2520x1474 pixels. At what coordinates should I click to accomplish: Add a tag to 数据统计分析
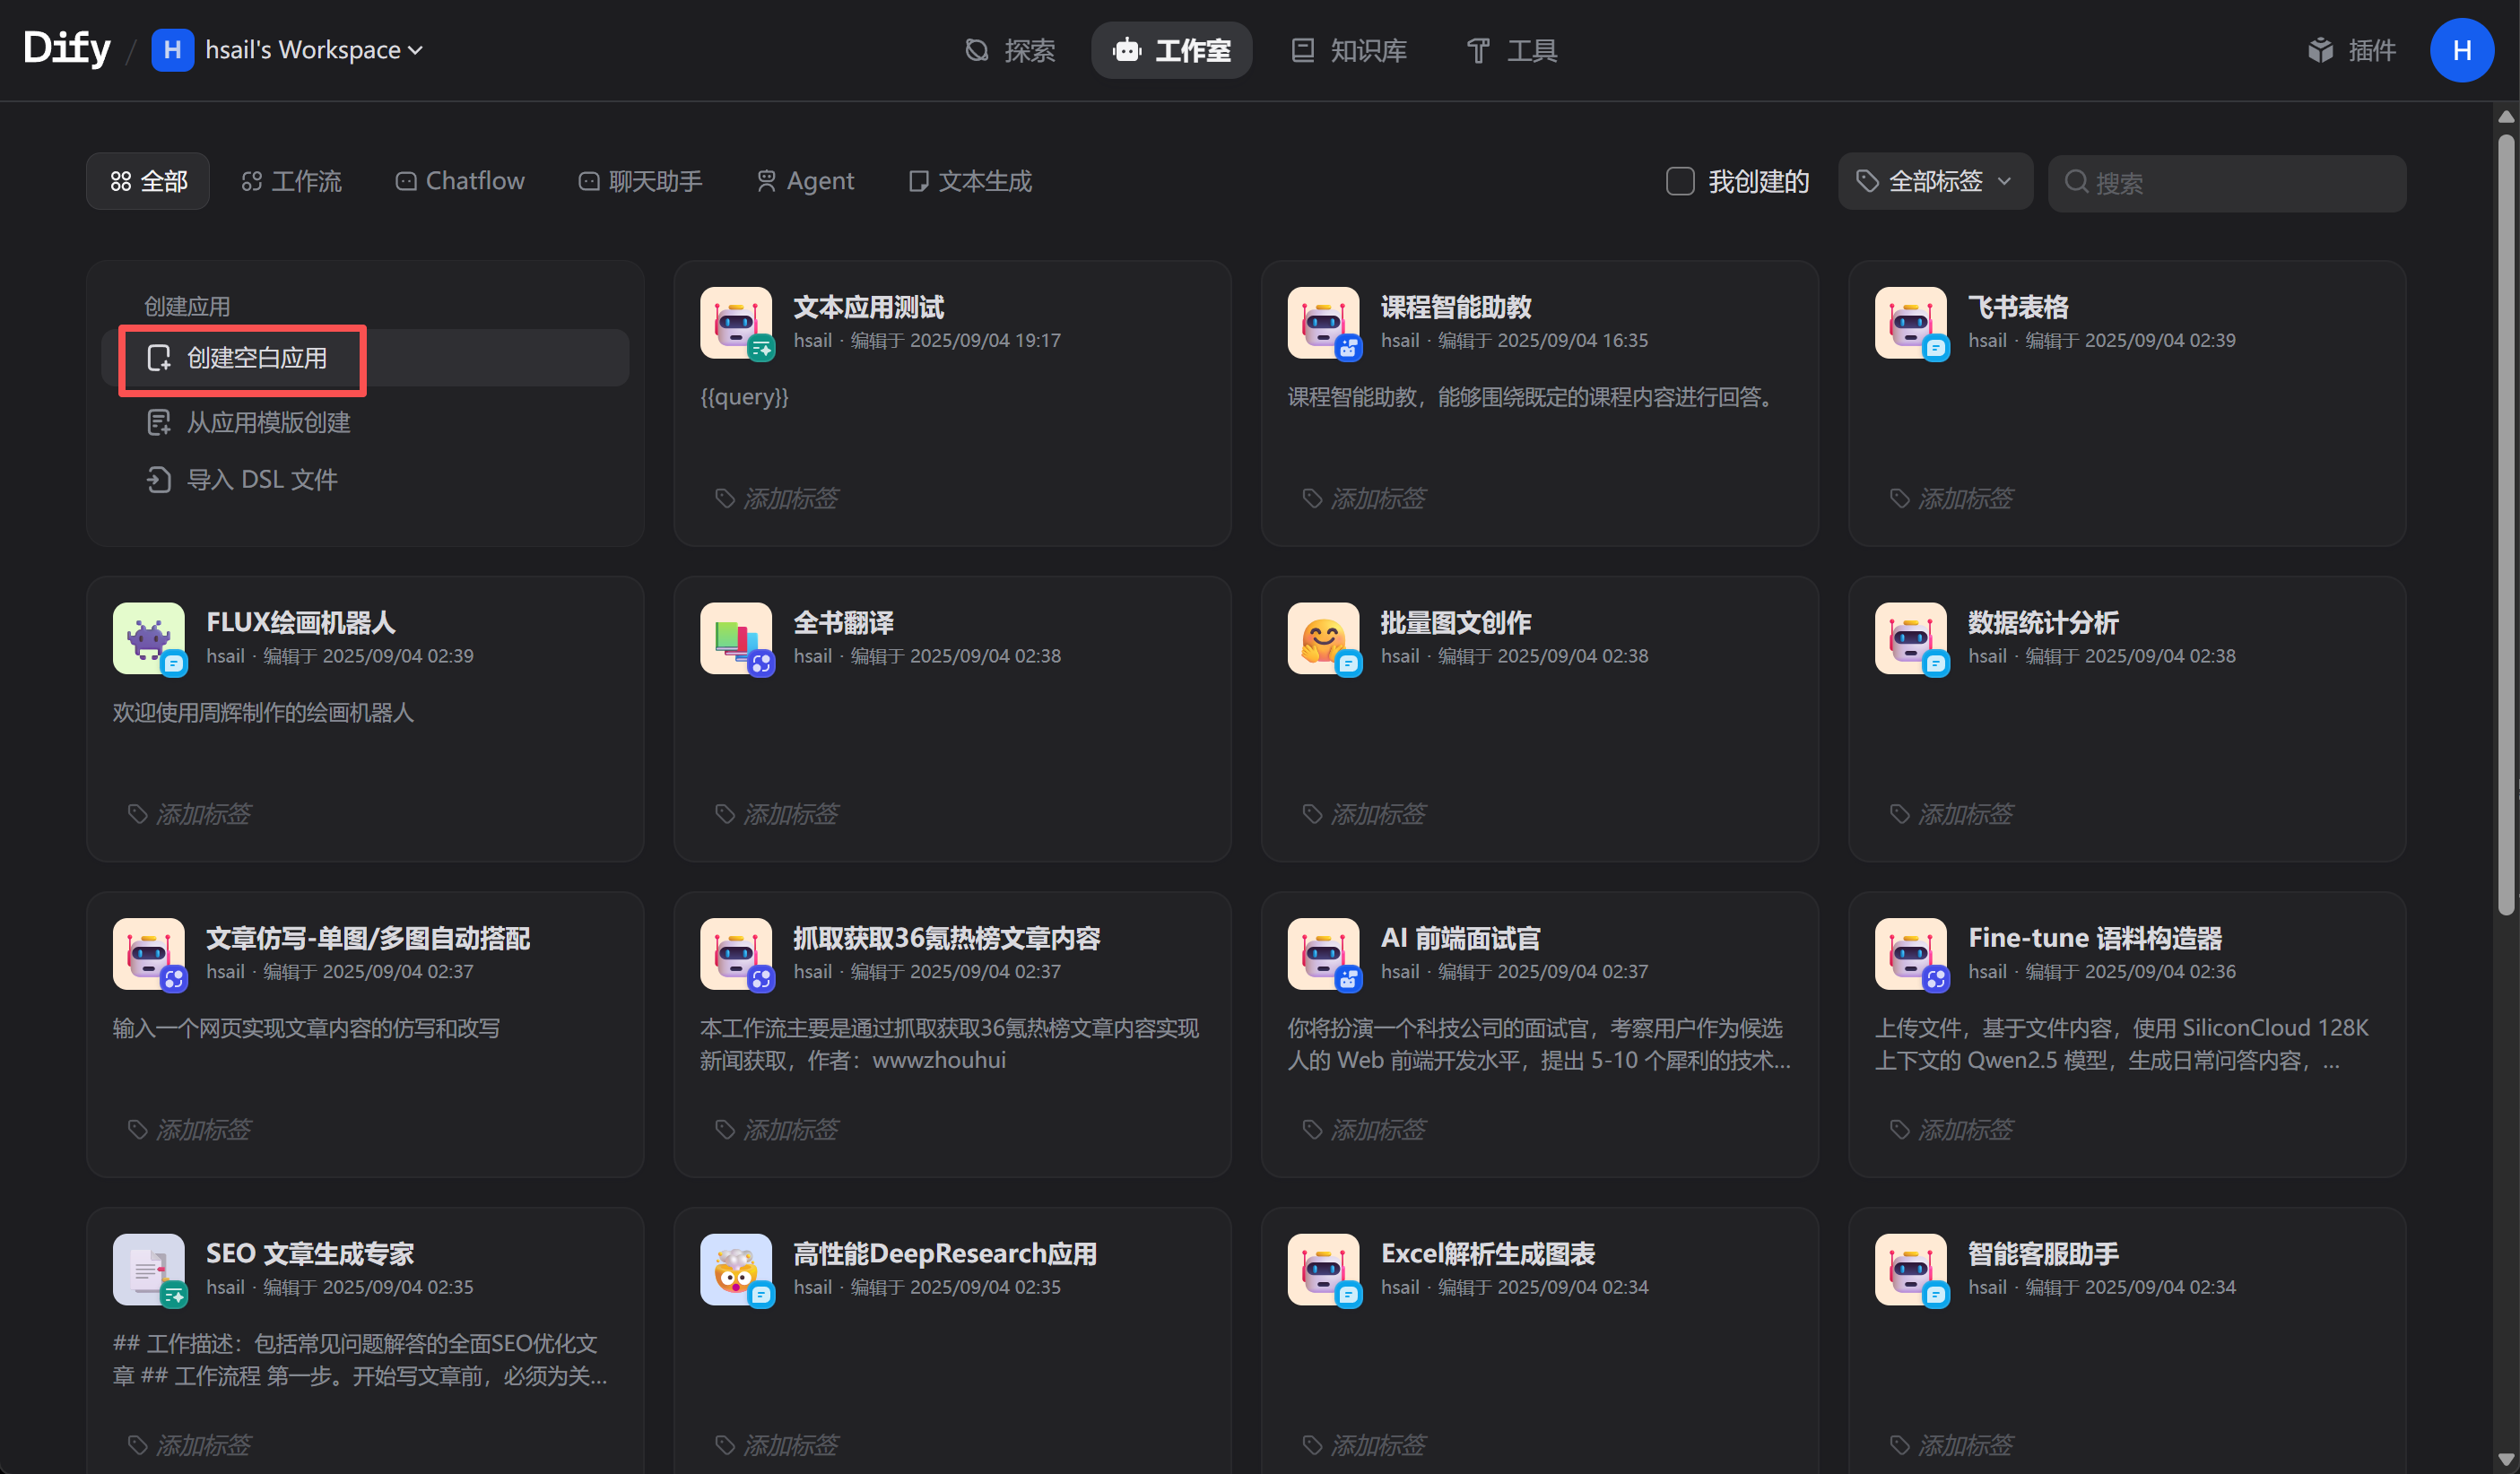(1951, 814)
